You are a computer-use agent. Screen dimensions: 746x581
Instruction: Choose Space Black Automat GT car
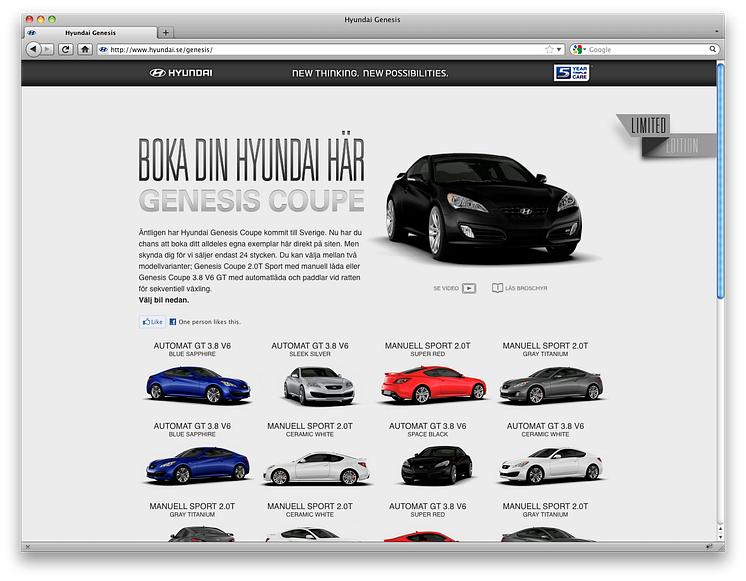[437, 465]
